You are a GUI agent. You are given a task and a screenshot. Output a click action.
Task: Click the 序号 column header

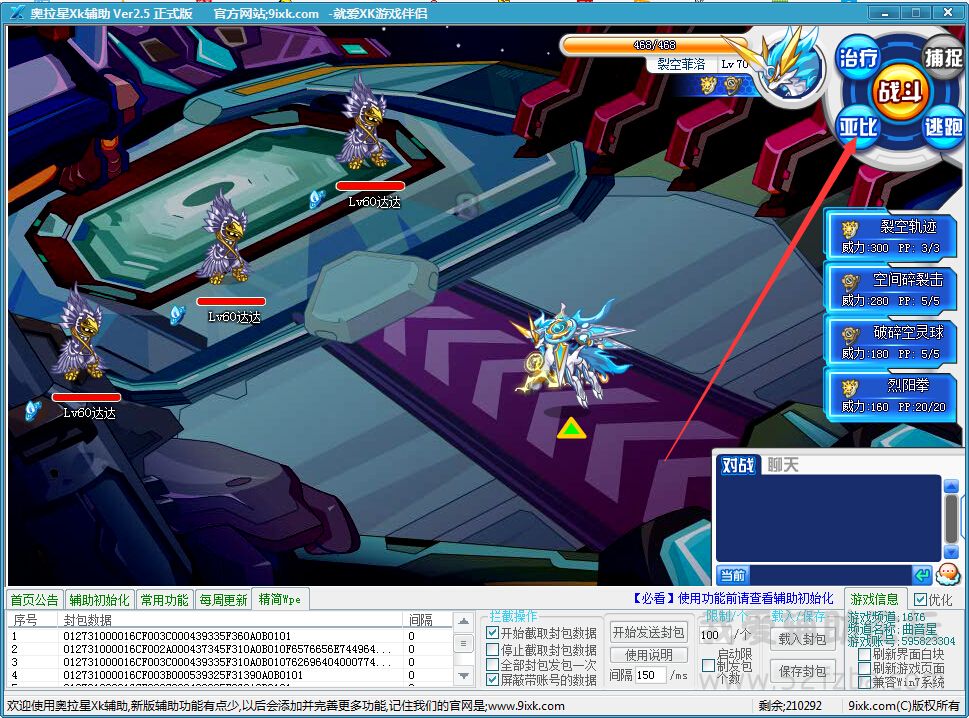click(x=33, y=620)
